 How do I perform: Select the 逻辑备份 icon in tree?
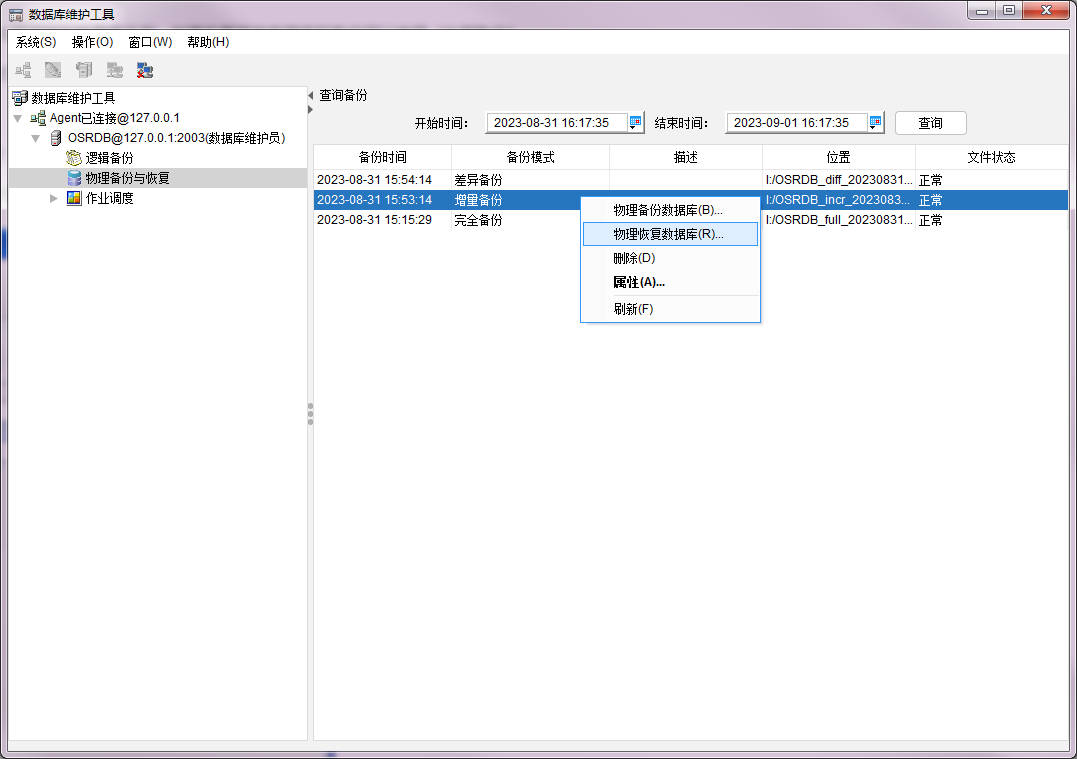(74, 158)
